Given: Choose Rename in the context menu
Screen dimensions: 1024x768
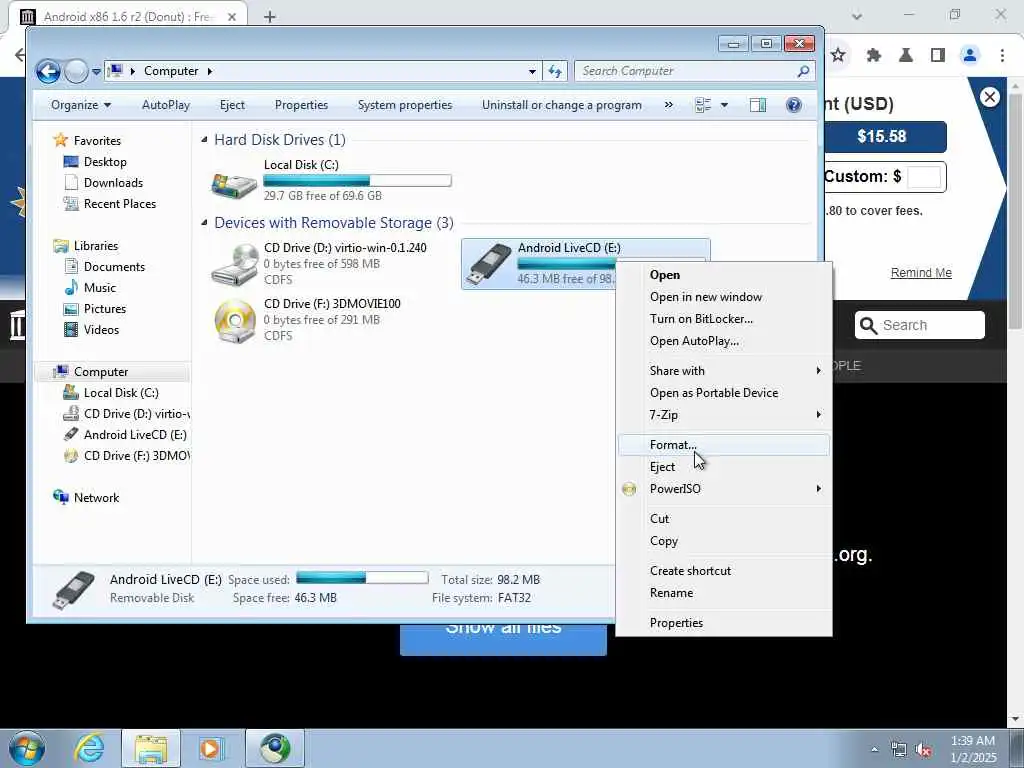Looking at the screenshot, I should pos(671,593).
